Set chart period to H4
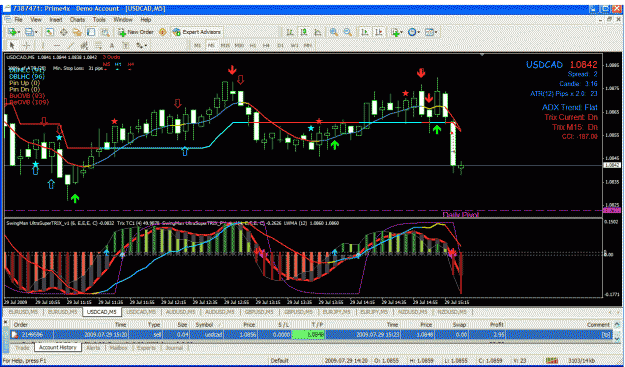Viewport: 625px width, 367px height. tap(267, 45)
